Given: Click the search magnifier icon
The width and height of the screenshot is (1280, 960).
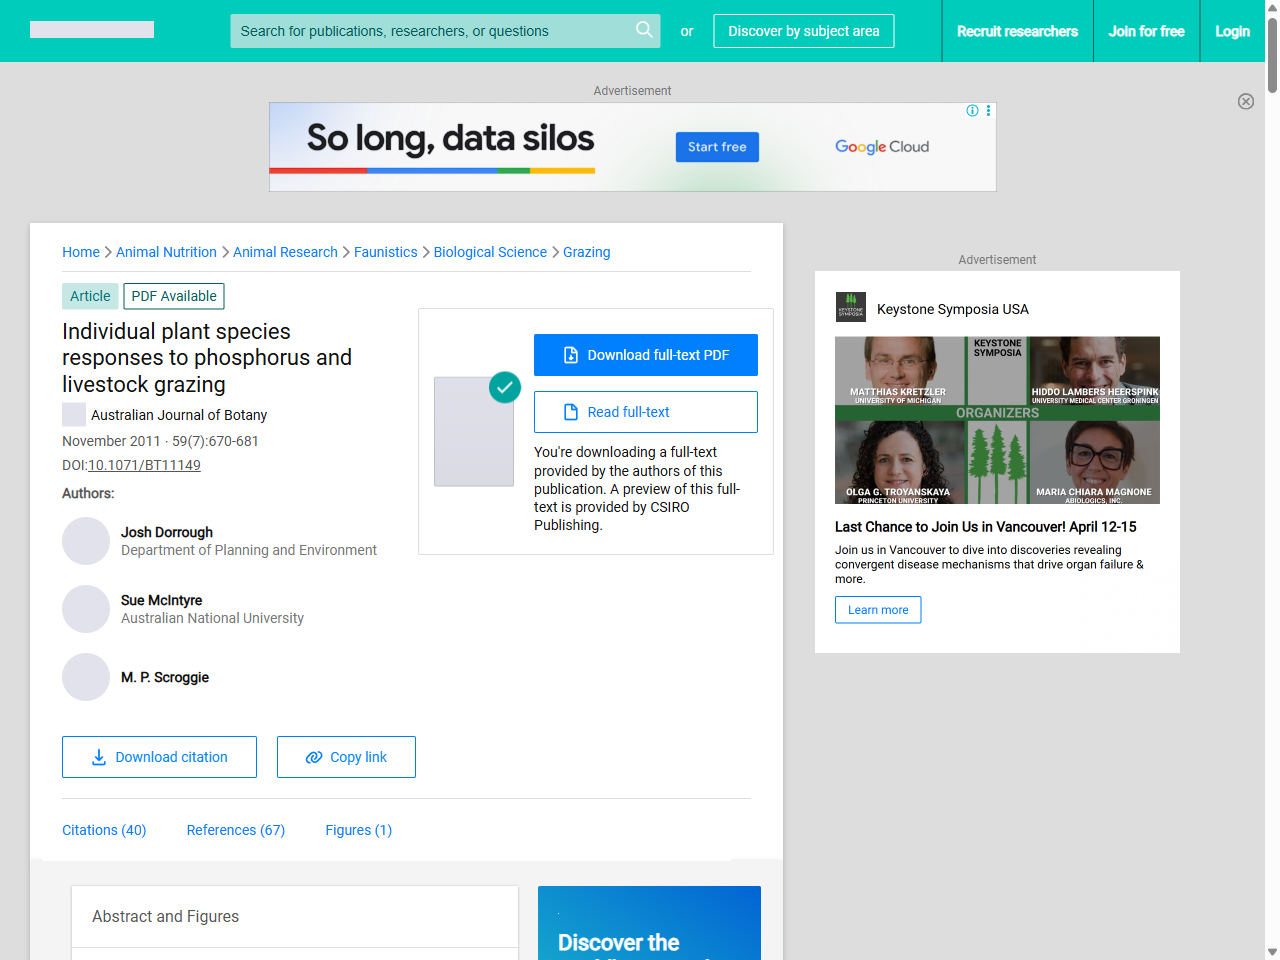Looking at the screenshot, I should [644, 30].
